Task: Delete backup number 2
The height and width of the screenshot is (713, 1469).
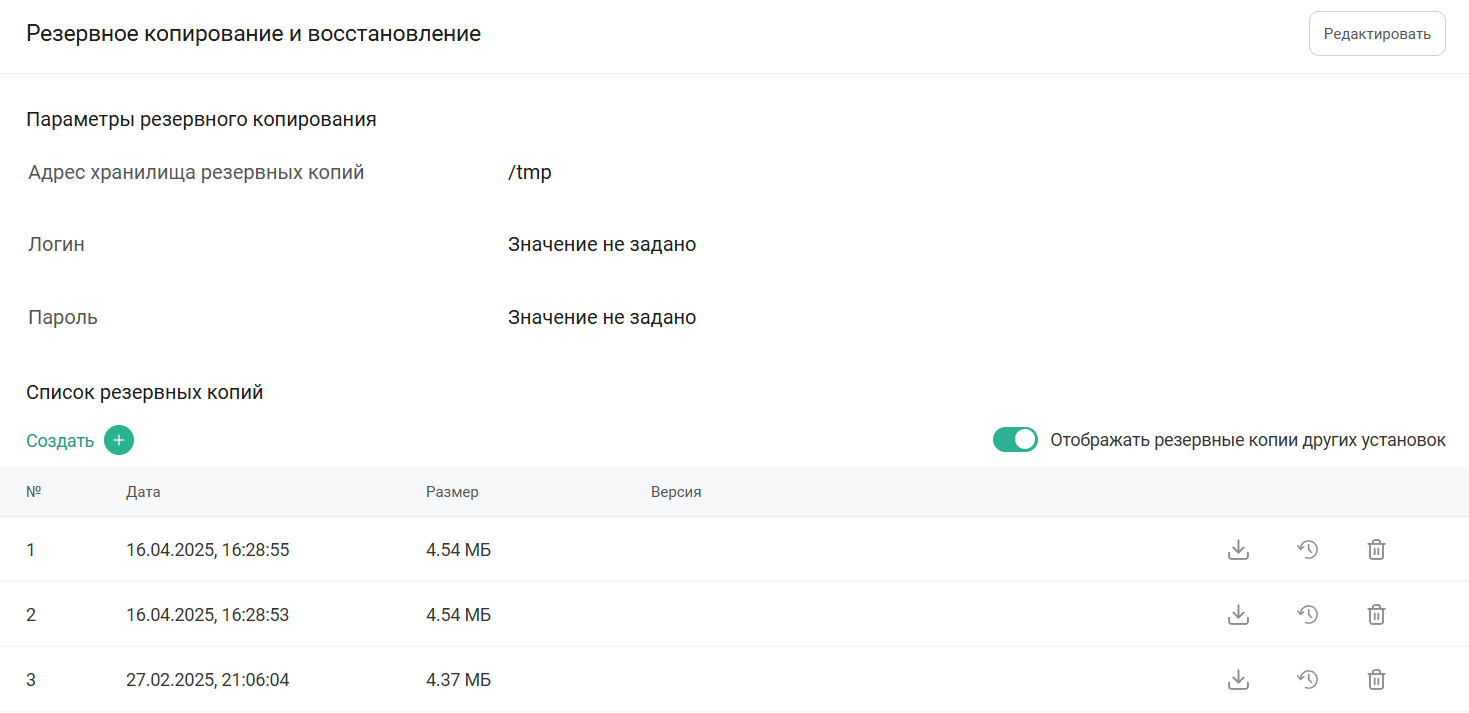Action: pyautogui.click(x=1376, y=614)
